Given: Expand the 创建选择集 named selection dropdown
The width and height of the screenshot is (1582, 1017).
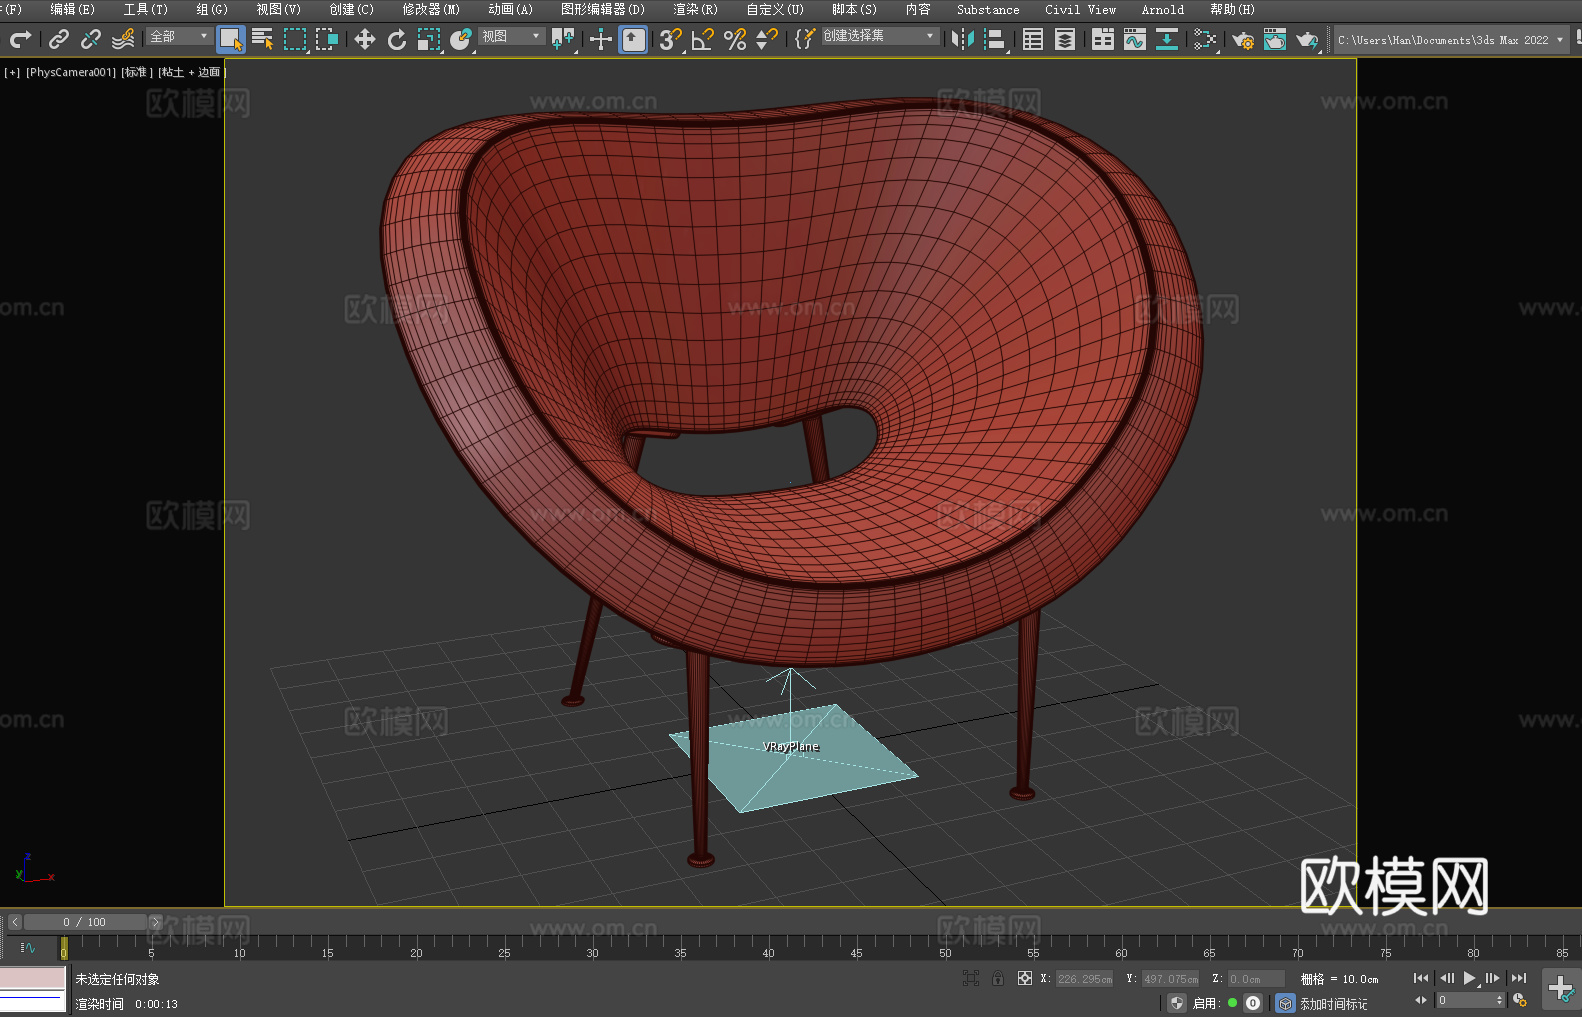Looking at the screenshot, I should tap(880, 36).
